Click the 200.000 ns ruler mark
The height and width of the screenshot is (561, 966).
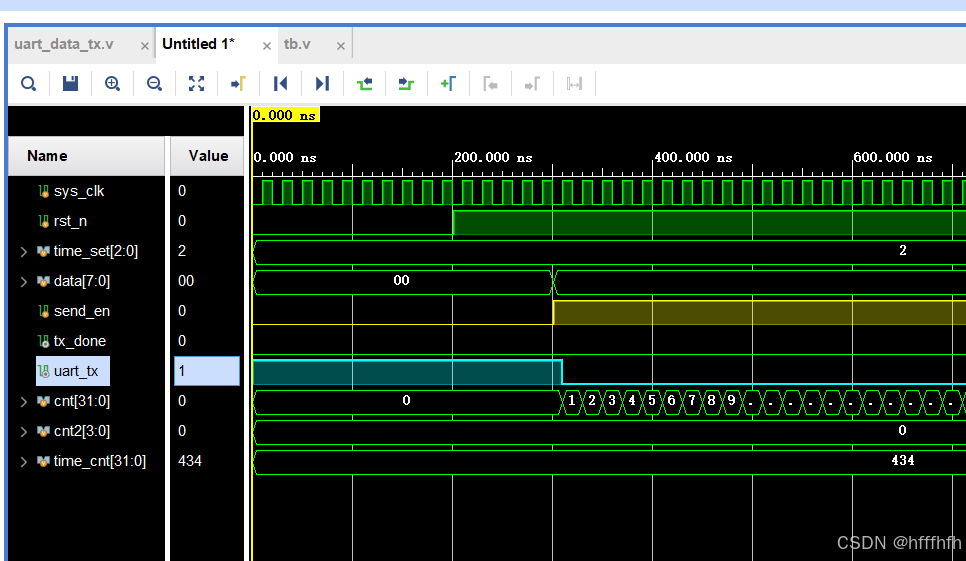tap(493, 158)
